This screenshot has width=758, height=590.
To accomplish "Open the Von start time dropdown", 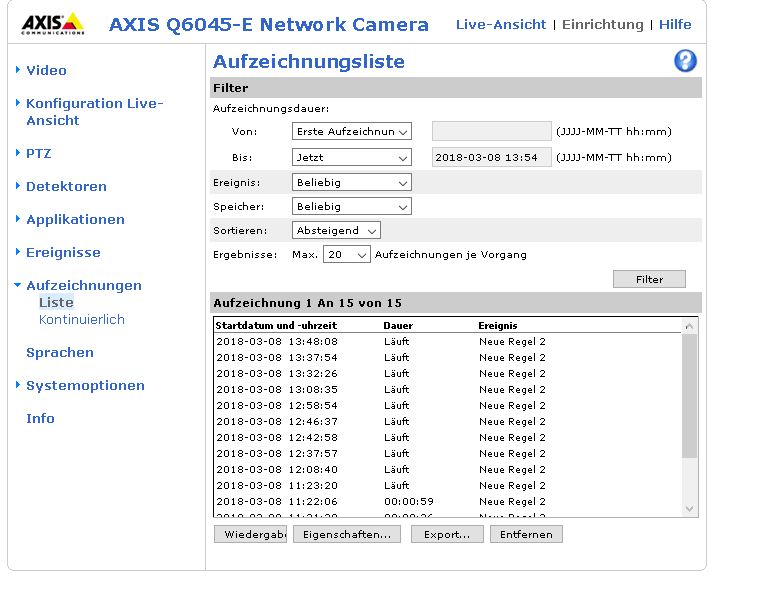I will click(x=352, y=131).
